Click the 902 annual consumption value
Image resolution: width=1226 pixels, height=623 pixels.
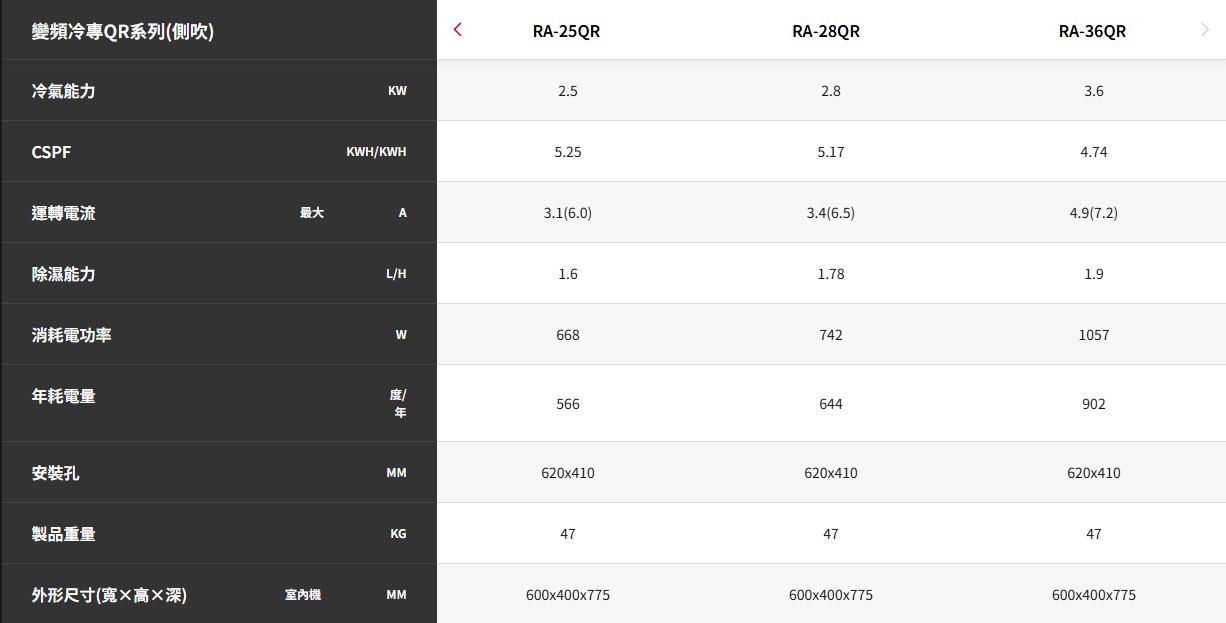[1093, 404]
